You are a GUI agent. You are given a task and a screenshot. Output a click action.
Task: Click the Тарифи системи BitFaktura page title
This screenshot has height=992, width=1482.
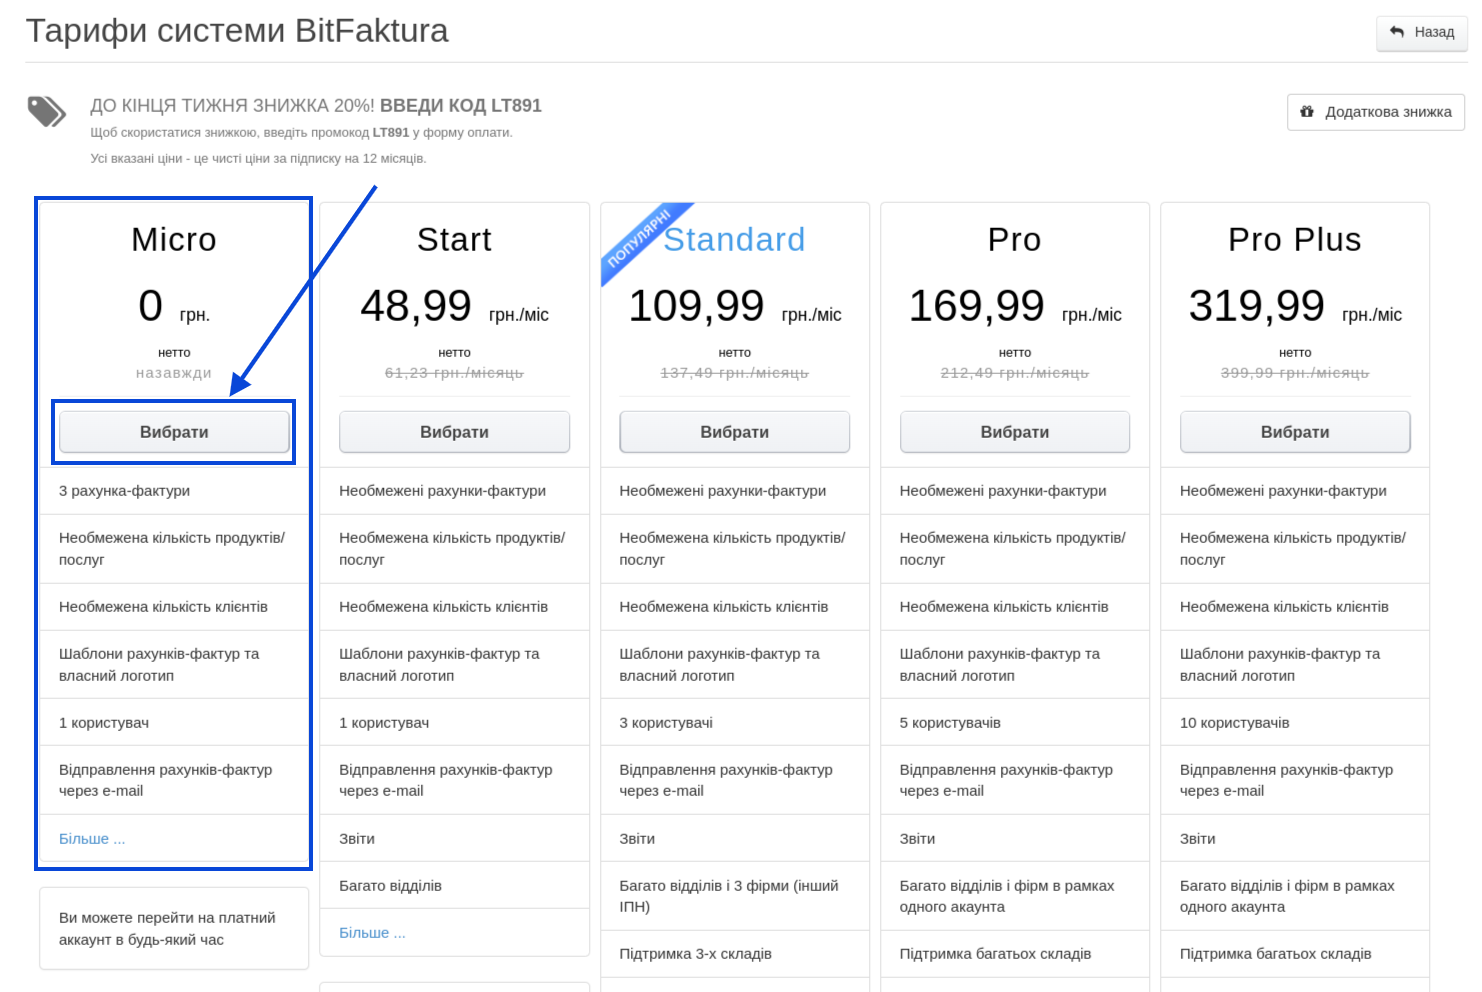click(x=237, y=31)
